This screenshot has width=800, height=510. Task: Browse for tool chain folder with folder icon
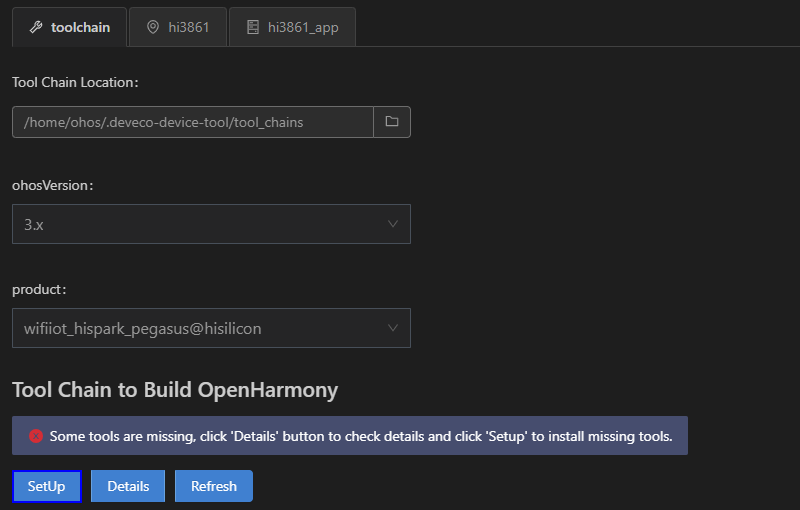pyautogui.click(x=392, y=122)
